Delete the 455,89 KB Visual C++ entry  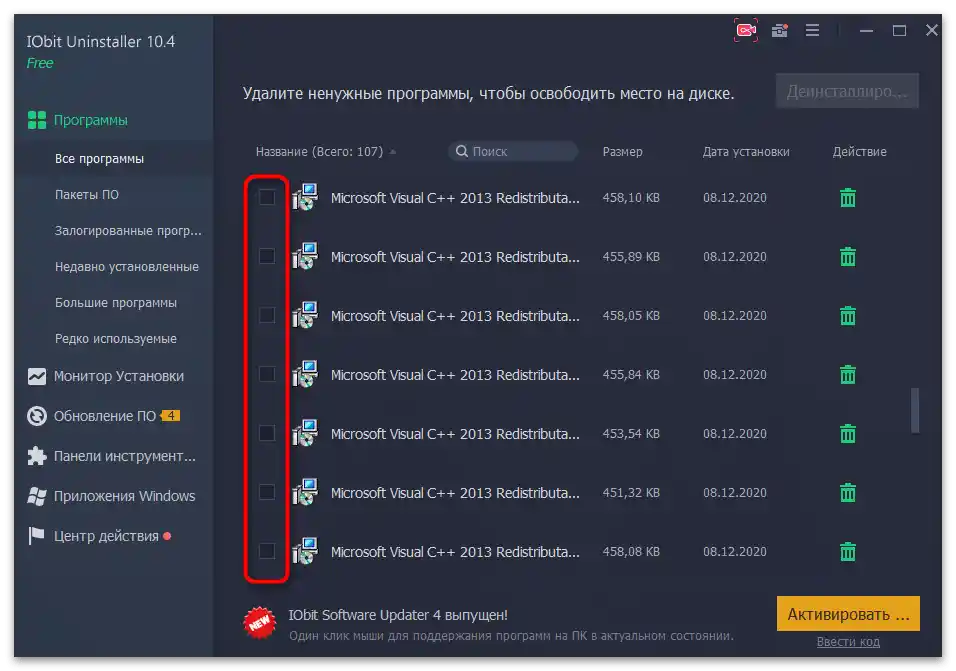[847, 257]
